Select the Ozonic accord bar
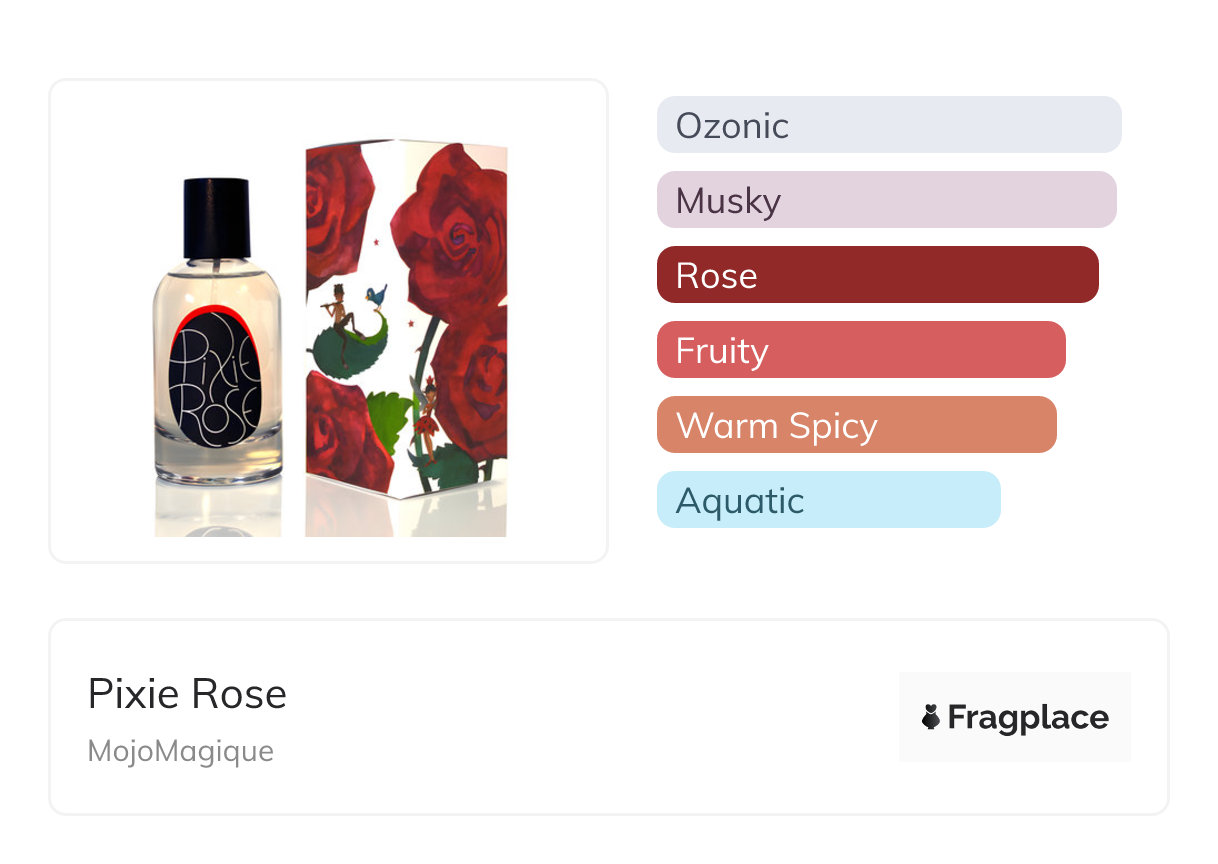 (x=889, y=125)
